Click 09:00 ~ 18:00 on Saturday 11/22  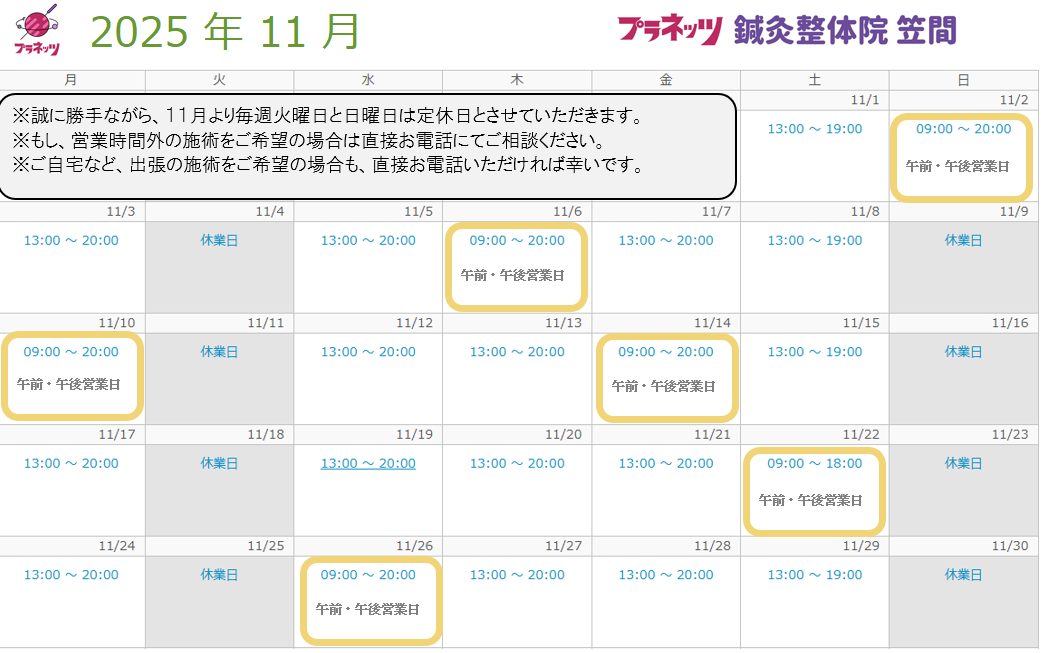pos(814,464)
